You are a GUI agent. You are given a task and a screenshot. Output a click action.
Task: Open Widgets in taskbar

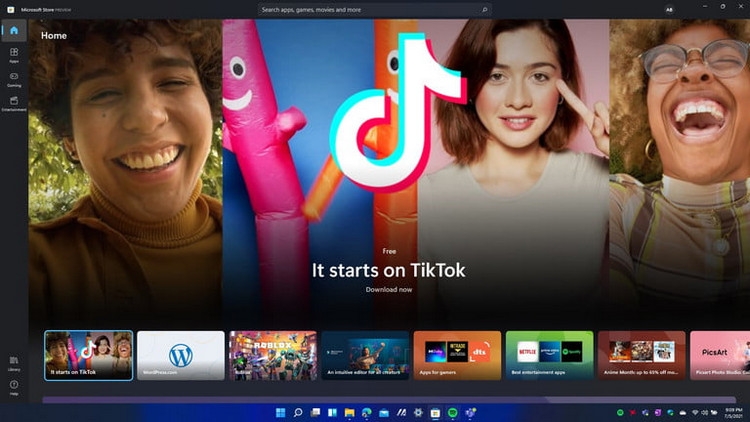point(332,412)
